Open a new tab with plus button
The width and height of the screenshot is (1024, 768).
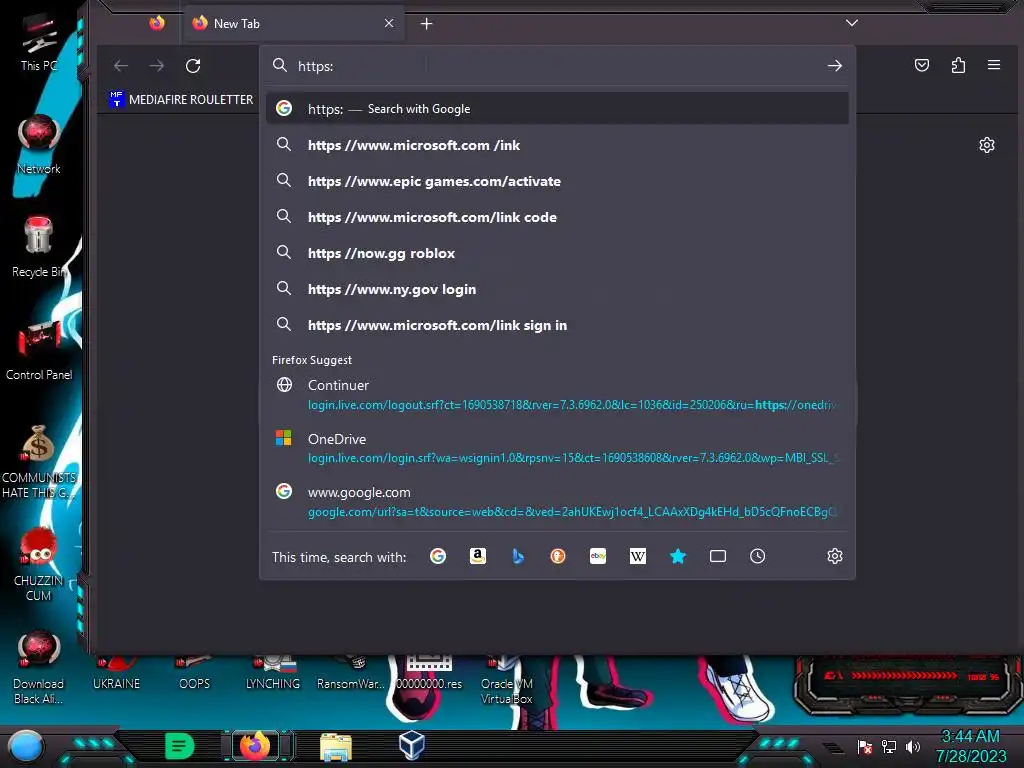coord(426,24)
